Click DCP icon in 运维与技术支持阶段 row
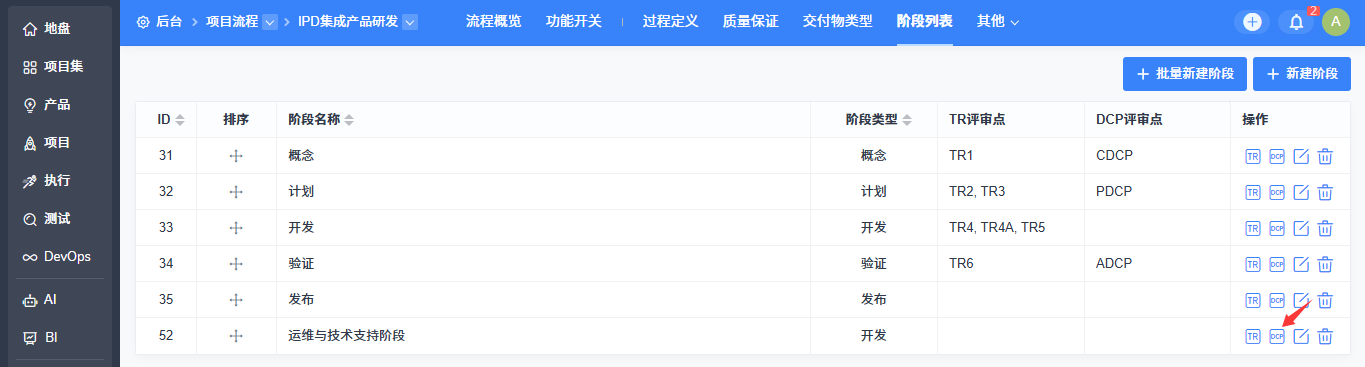This screenshot has width=1365, height=367. (1277, 336)
